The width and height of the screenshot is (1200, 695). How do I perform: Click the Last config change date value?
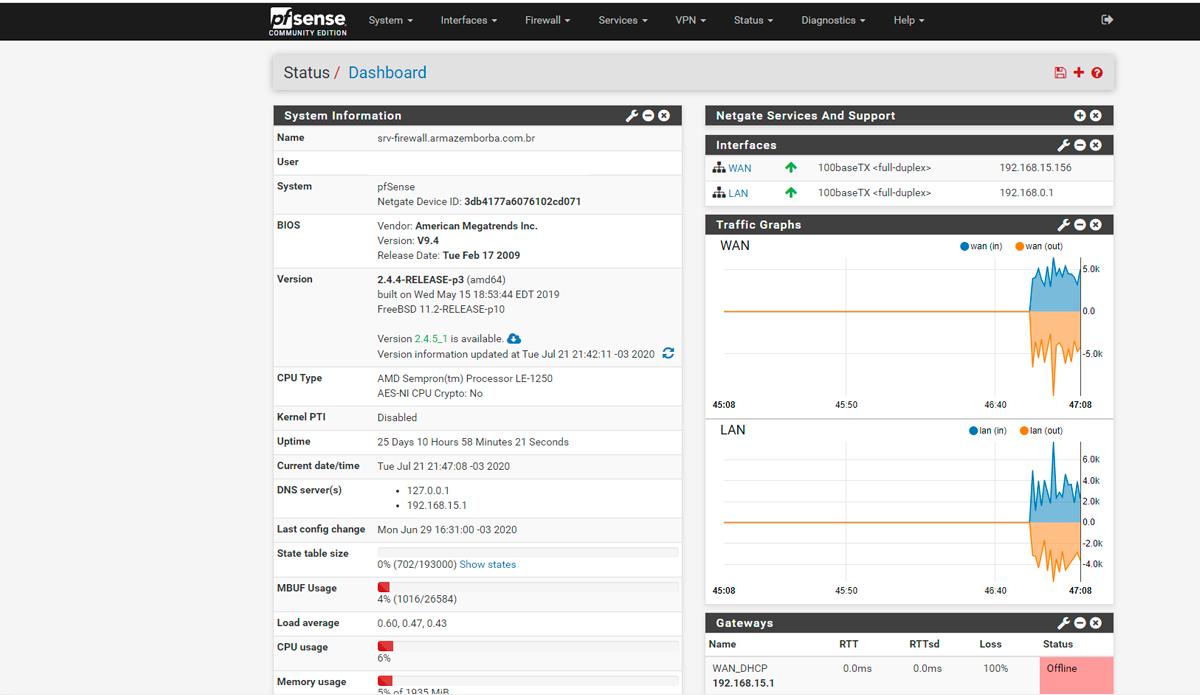[x=447, y=530]
